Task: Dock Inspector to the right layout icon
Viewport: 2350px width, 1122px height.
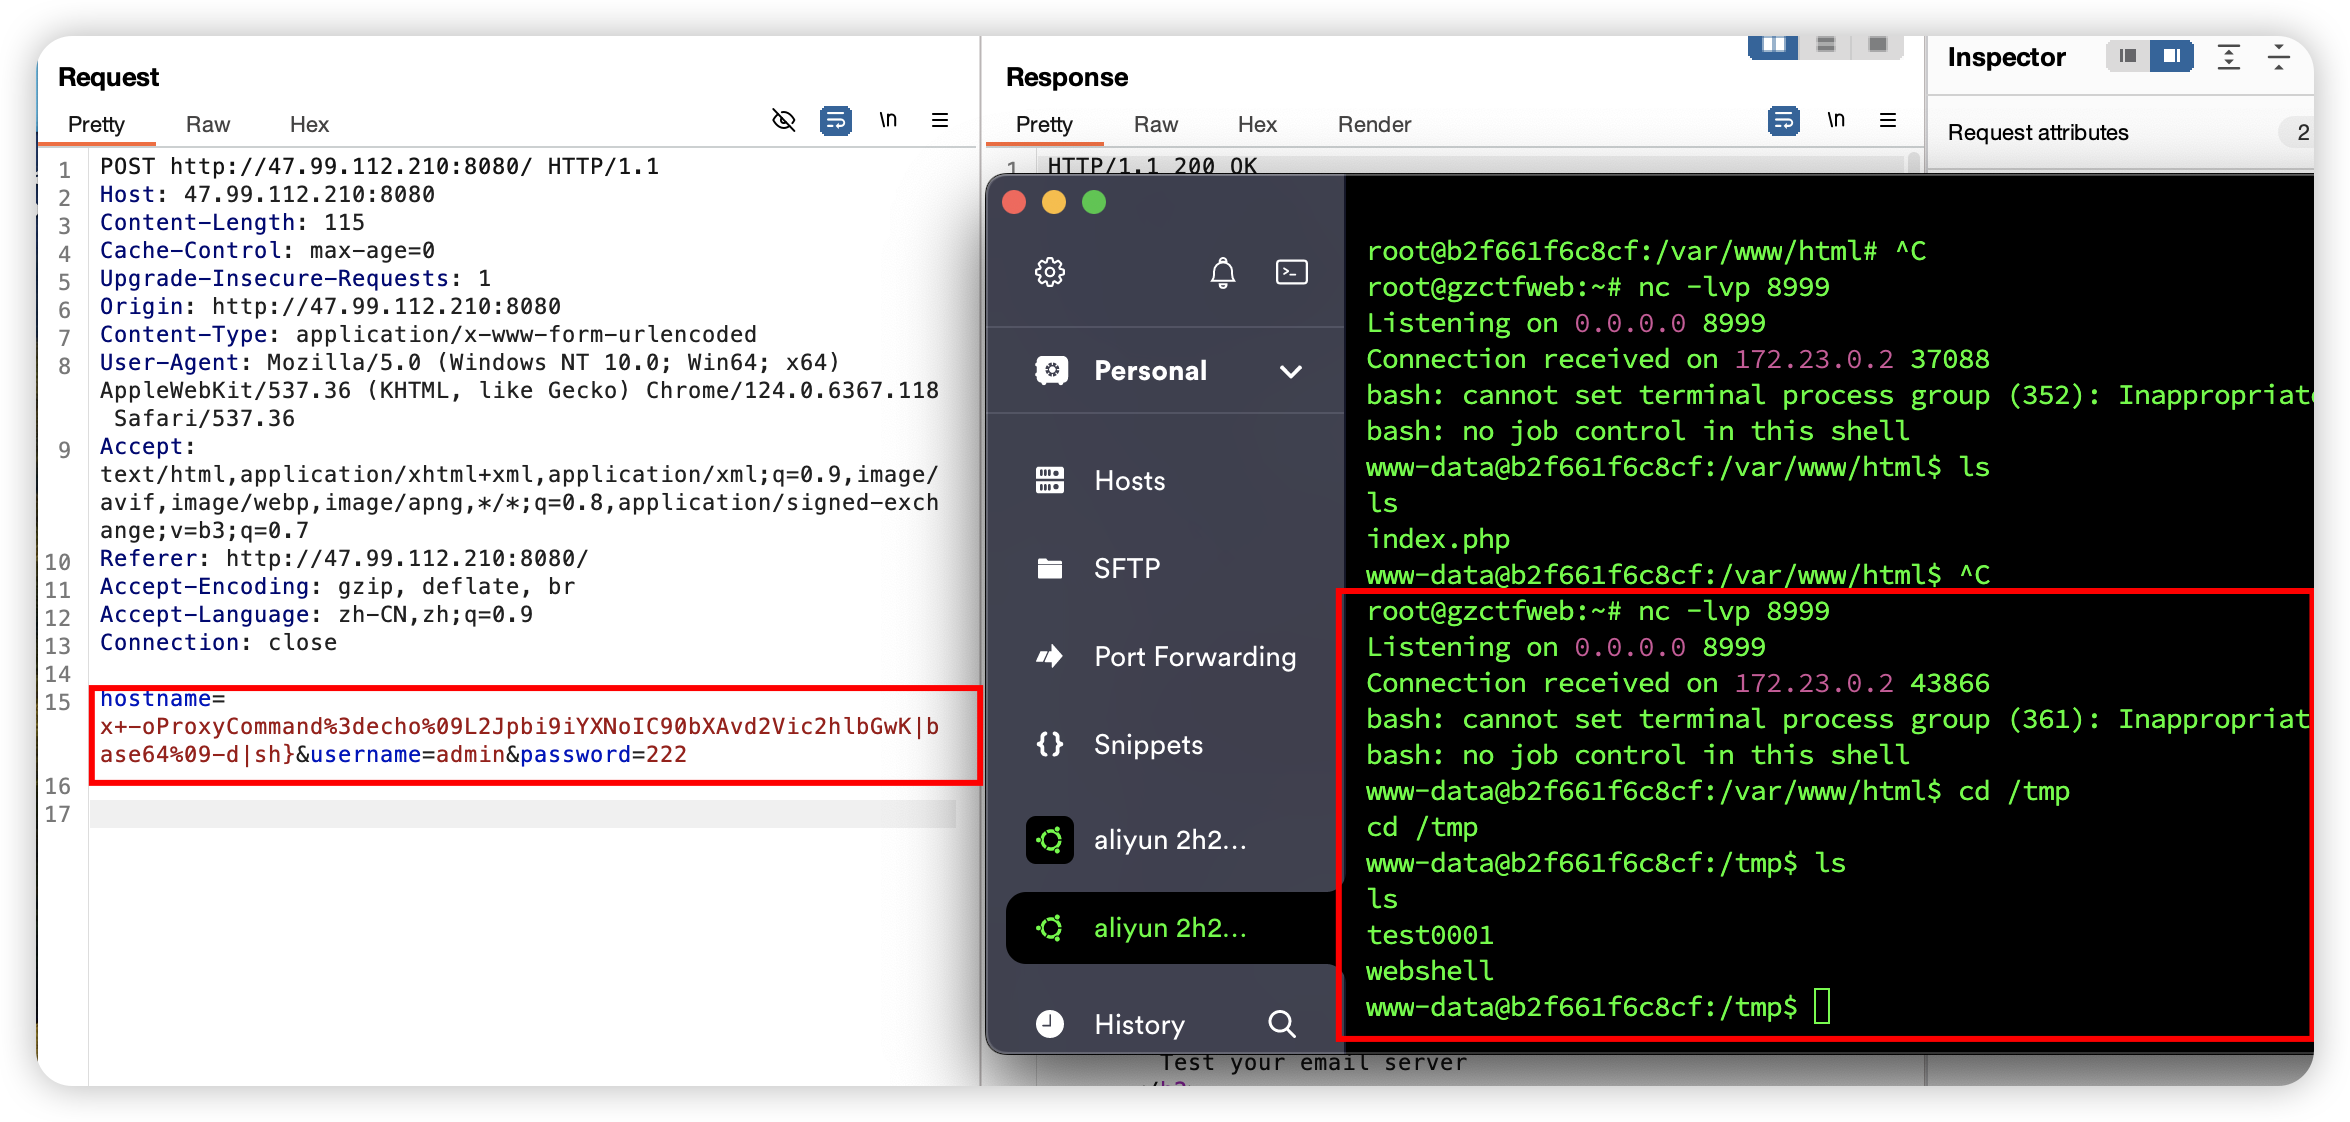Action: coord(2172,56)
